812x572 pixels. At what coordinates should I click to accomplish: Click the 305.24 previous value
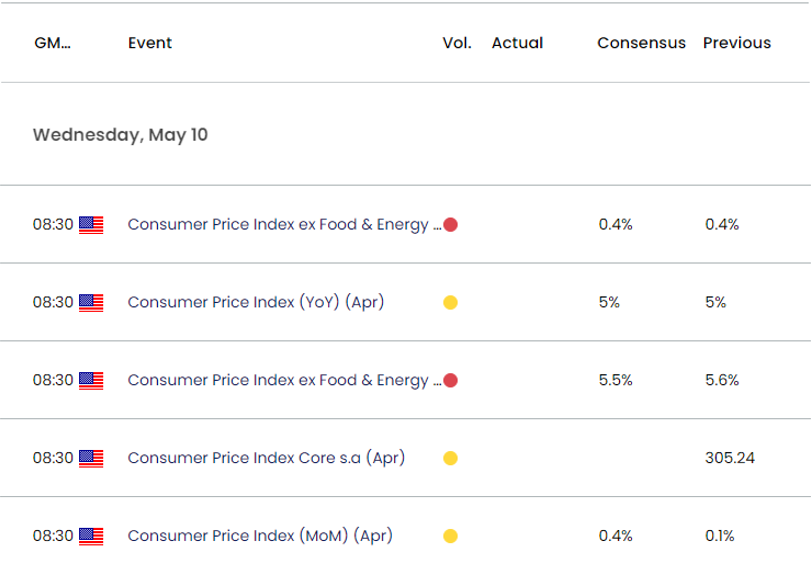click(729, 458)
